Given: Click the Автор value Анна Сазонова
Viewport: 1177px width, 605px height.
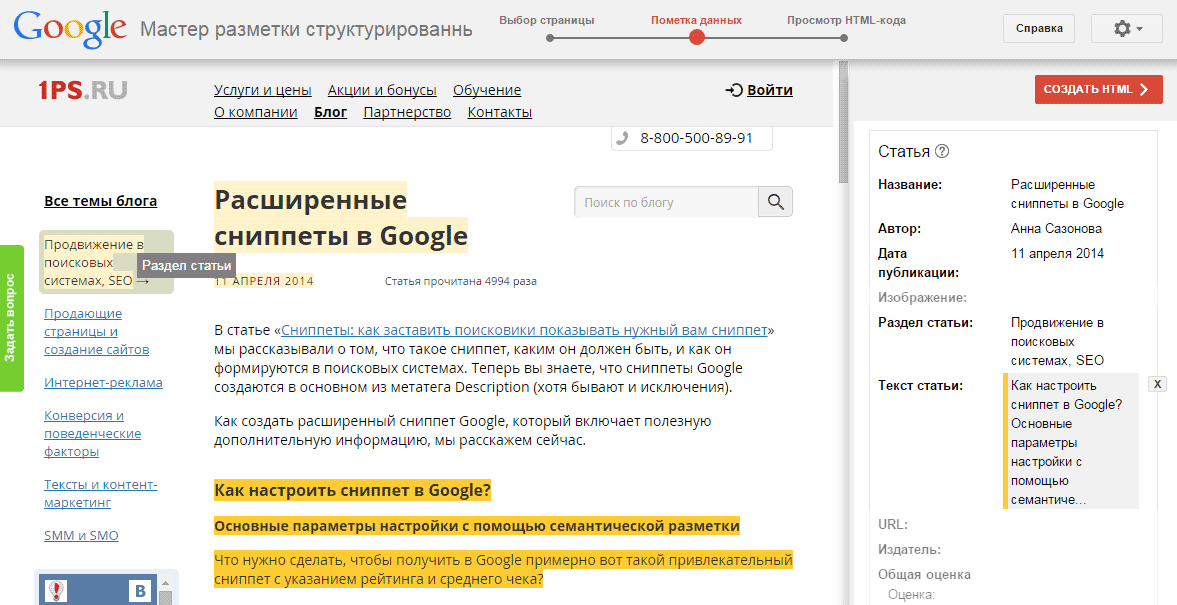Looking at the screenshot, I should click(1056, 229).
